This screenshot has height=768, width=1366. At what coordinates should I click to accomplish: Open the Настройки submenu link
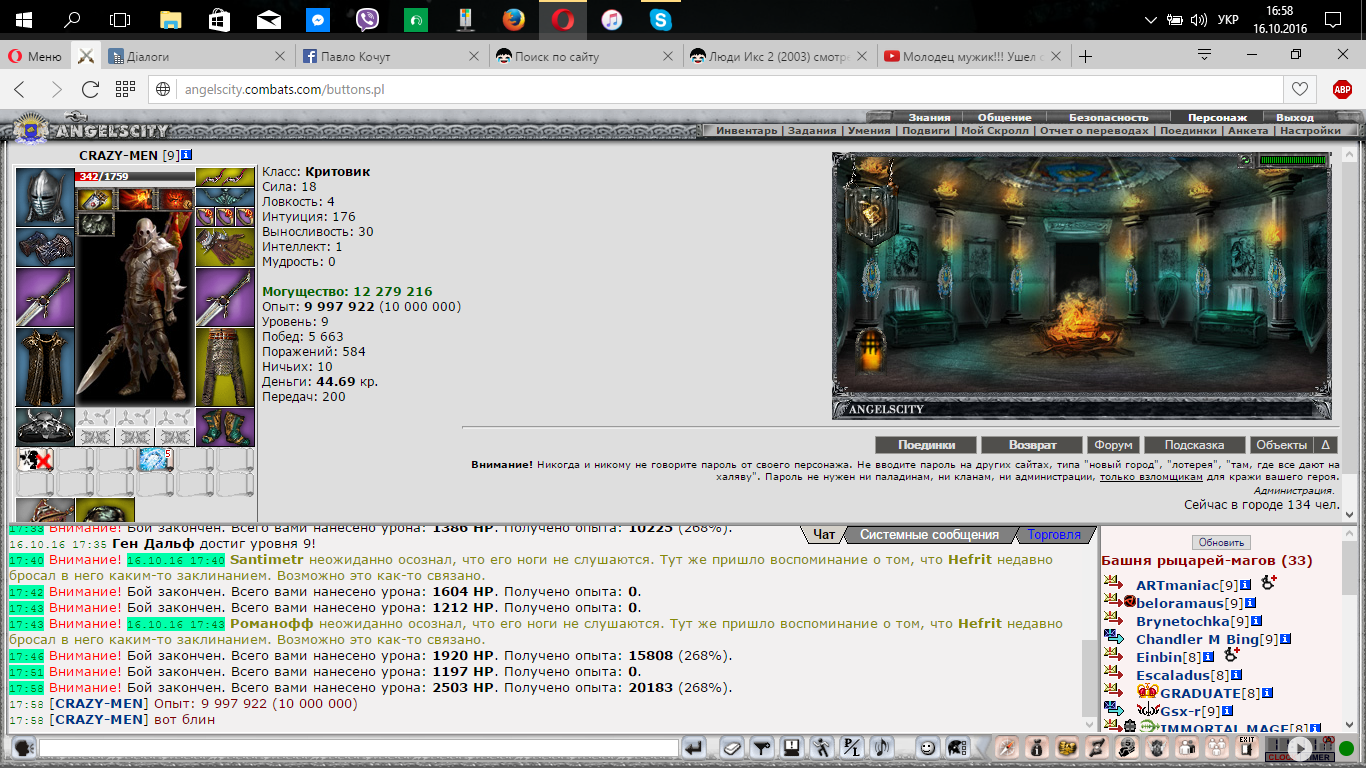point(1310,130)
